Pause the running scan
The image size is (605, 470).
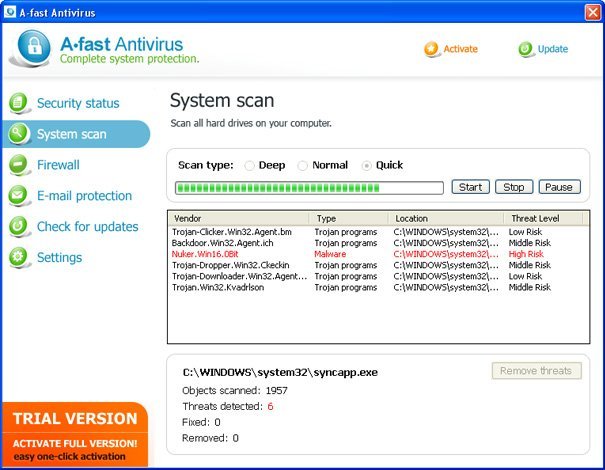coord(559,187)
